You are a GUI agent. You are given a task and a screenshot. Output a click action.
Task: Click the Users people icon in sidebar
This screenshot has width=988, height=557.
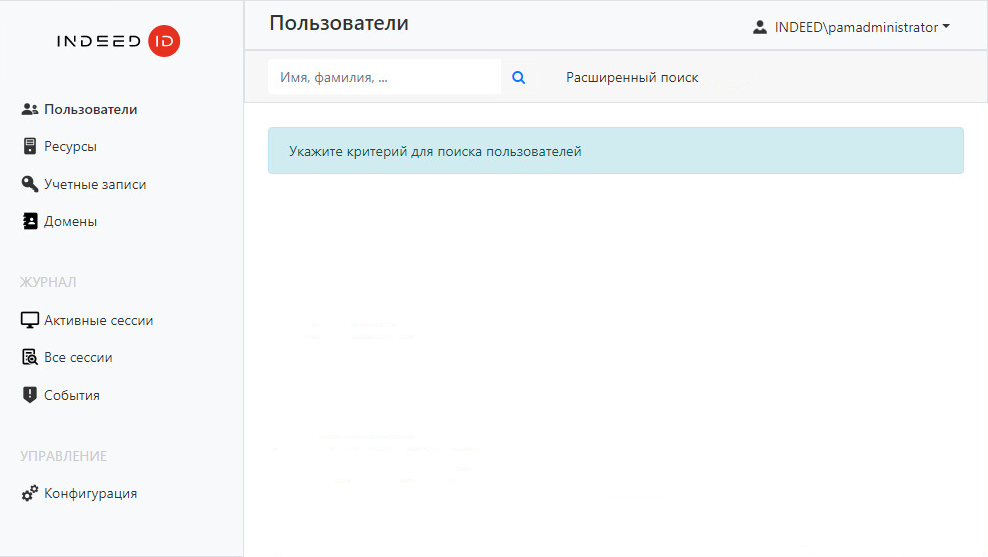(x=29, y=109)
